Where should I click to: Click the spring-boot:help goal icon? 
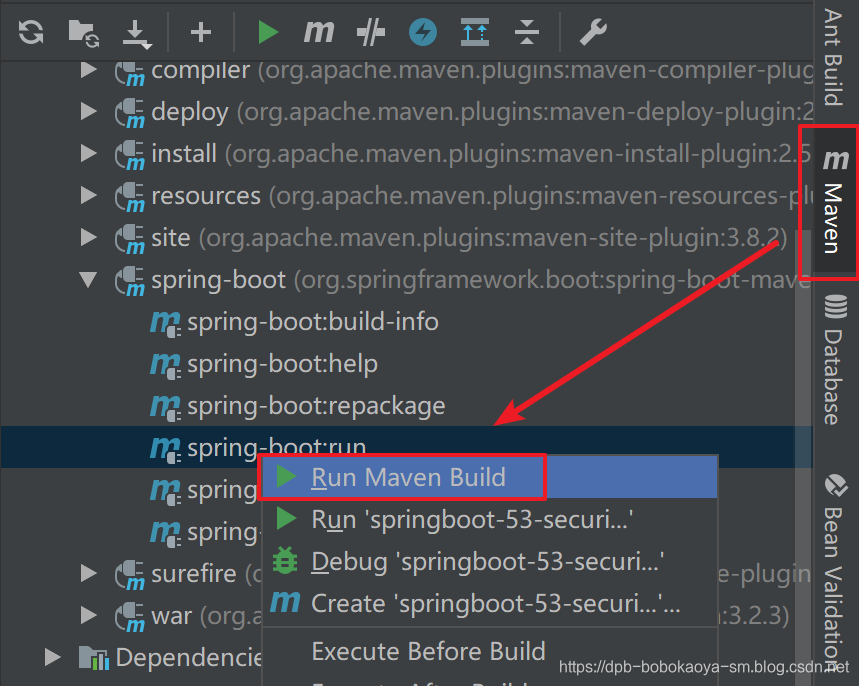tap(165, 365)
